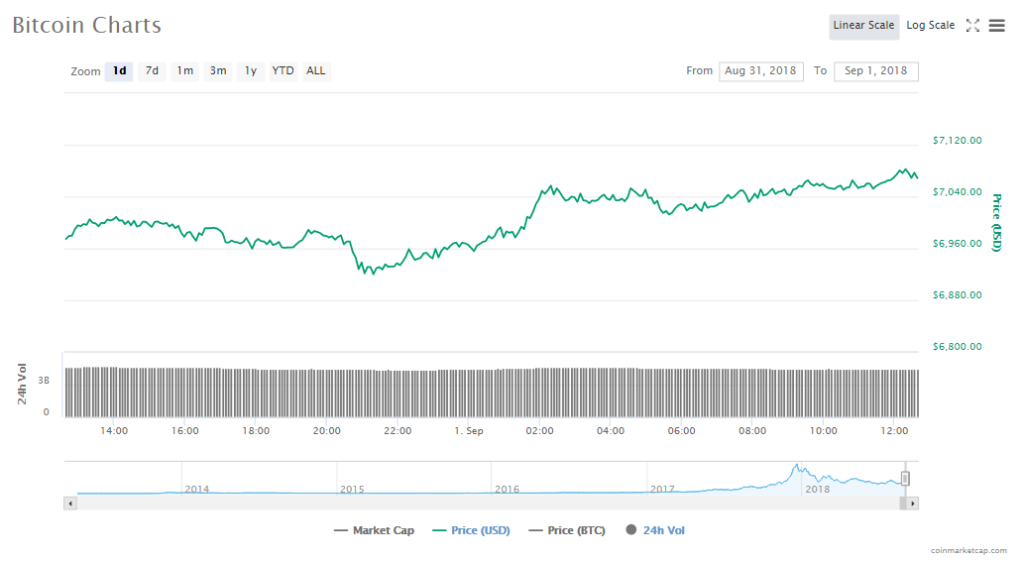Set zoom to 1m

click(185, 71)
